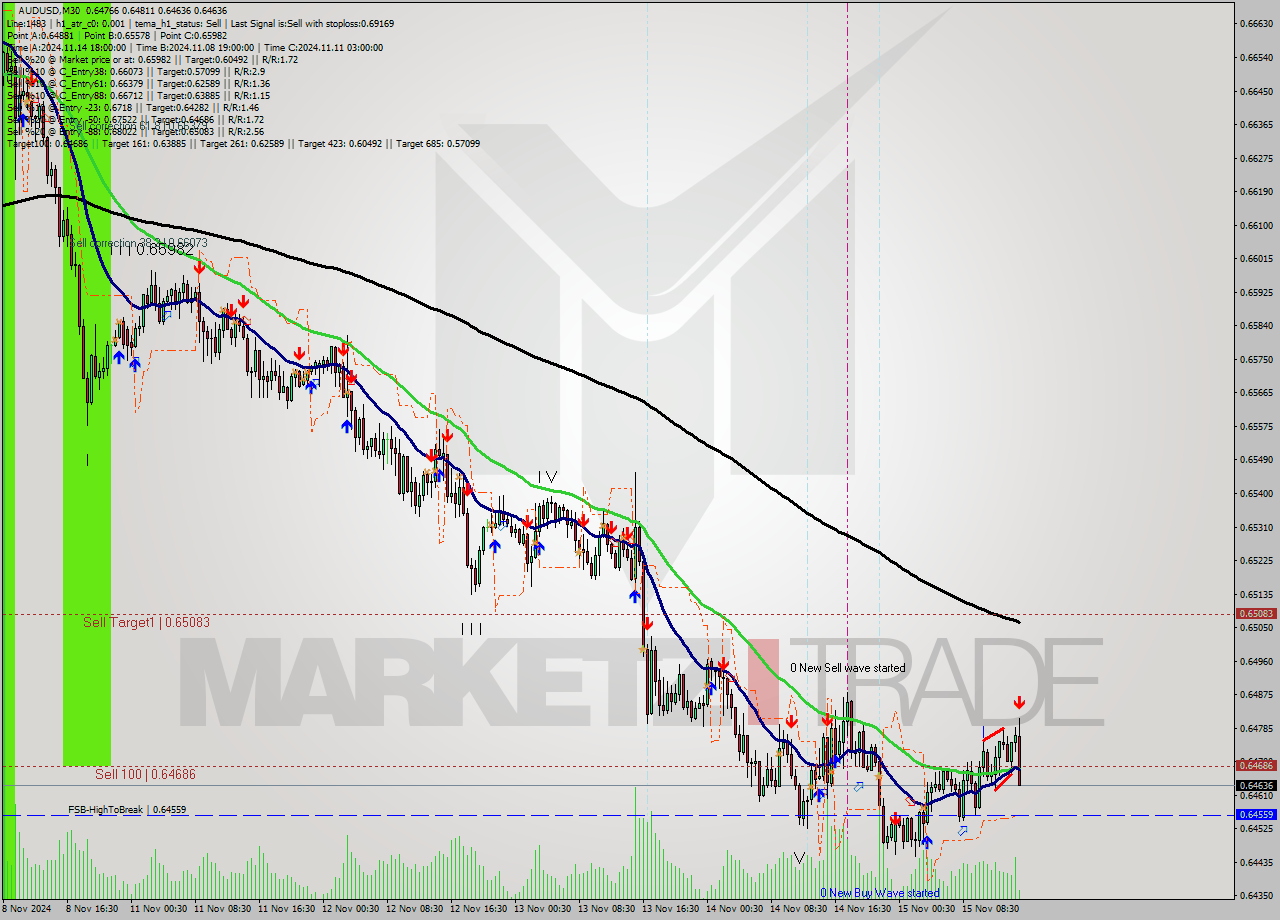Viewport: 1280px width, 920px height.
Task: Click the '14 Nov 08:30' time axis label
Action: tap(799, 909)
